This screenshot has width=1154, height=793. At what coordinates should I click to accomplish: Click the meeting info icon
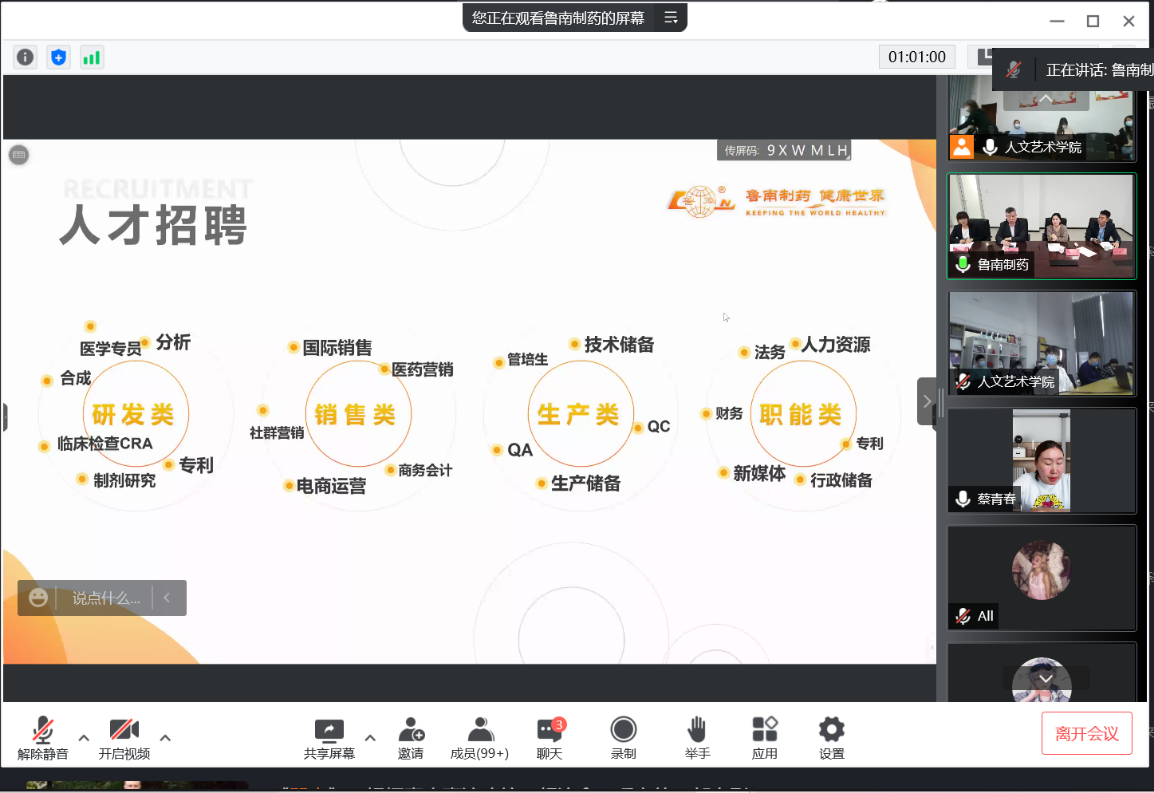25,57
